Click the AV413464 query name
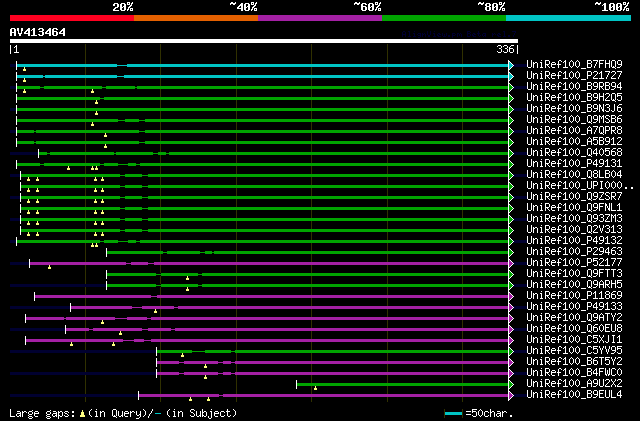 pyautogui.click(x=38, y=32)
